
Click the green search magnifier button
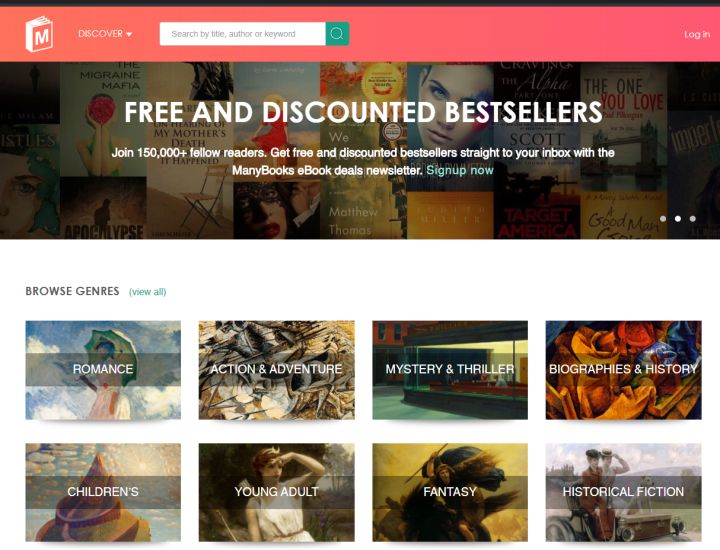coord(337,34)
